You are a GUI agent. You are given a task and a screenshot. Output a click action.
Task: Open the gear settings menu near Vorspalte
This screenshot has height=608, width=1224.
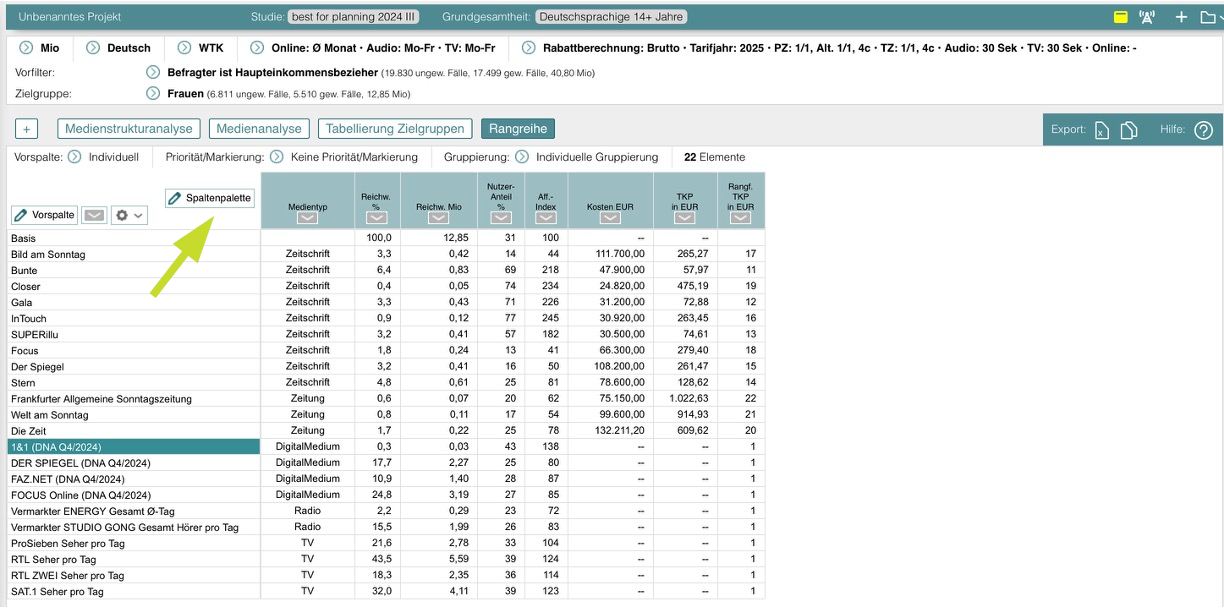tap(130, 215)
